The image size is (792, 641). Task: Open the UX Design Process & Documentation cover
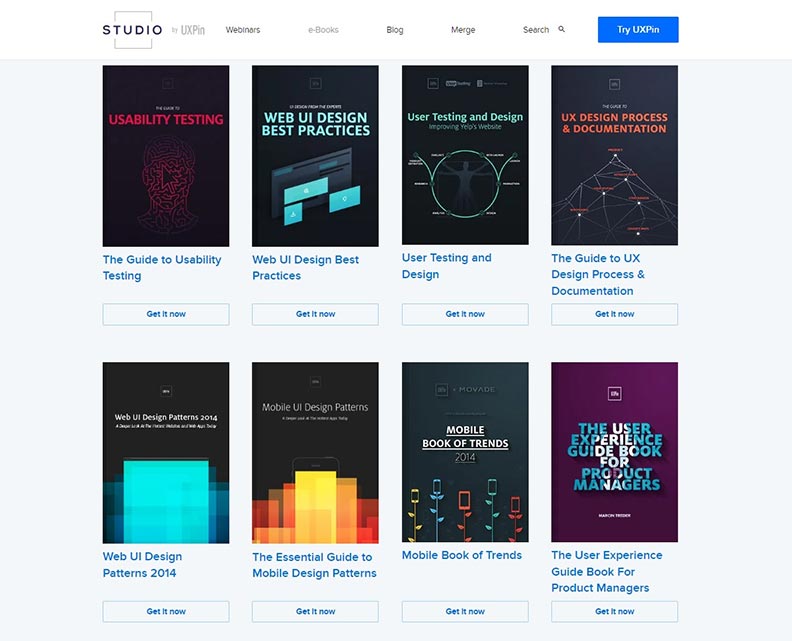[614, 155]
